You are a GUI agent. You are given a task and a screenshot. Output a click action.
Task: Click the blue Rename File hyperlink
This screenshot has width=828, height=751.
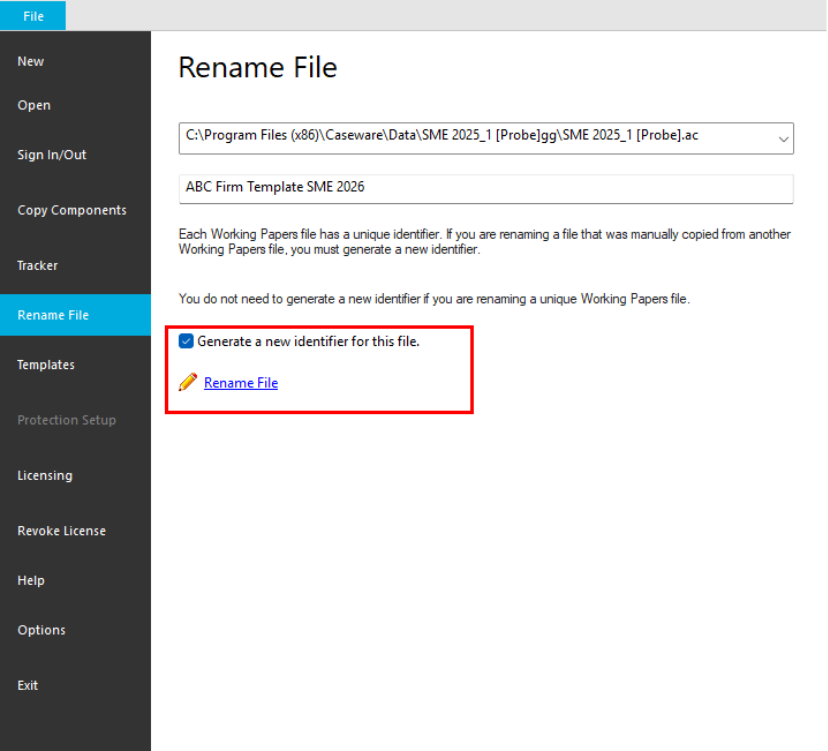coord(241,383)
